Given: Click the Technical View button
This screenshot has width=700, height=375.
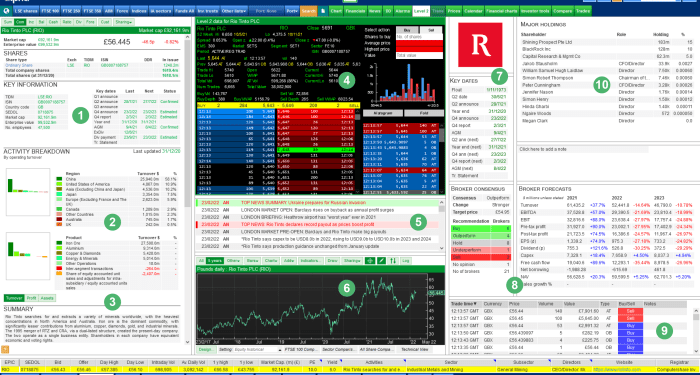Looking at the screenshot, I should point(414,350).
